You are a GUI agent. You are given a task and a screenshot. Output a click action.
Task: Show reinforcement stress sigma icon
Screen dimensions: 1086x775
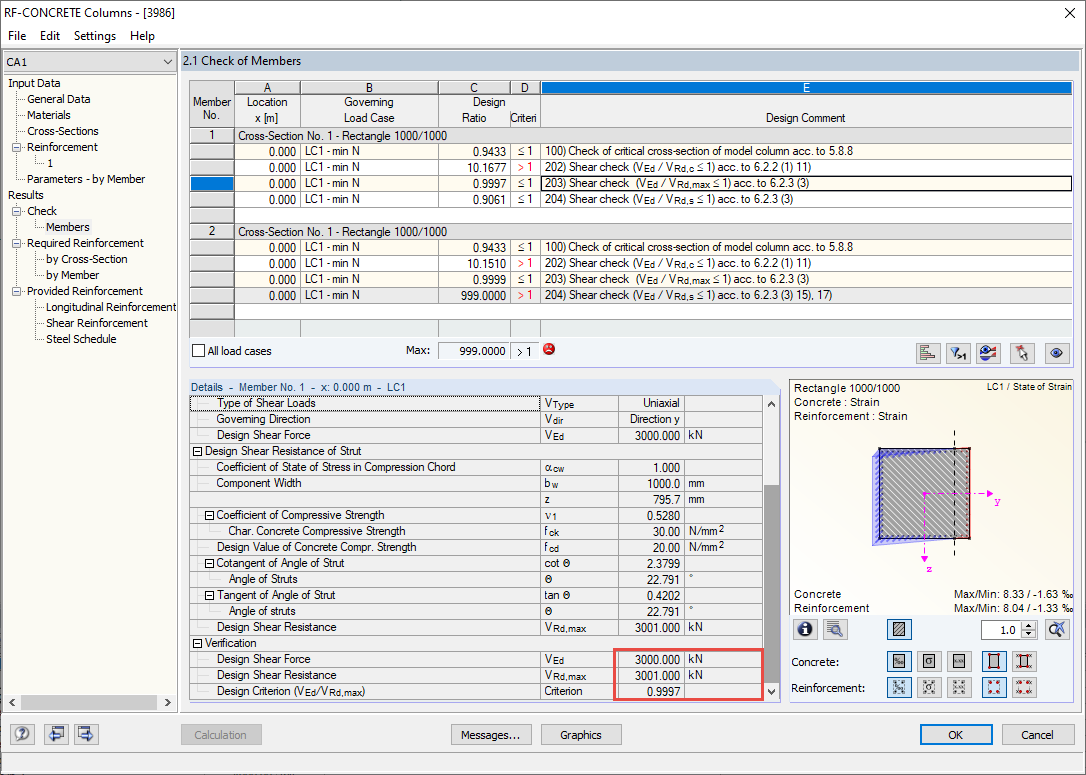(x=929, y=687)
